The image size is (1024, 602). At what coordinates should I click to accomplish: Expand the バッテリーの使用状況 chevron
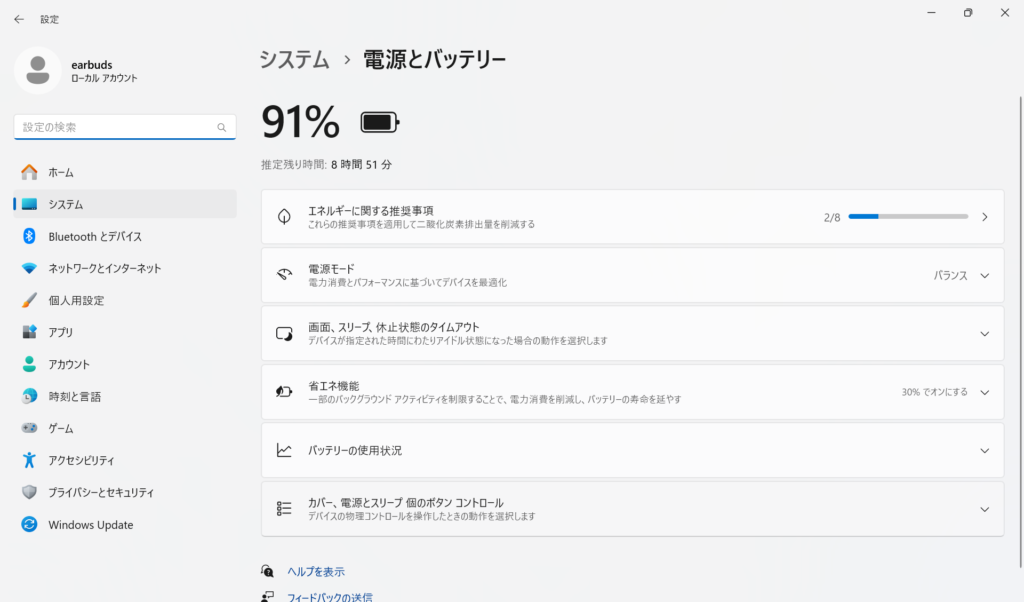pyautogui.click(x=984, y=451)
